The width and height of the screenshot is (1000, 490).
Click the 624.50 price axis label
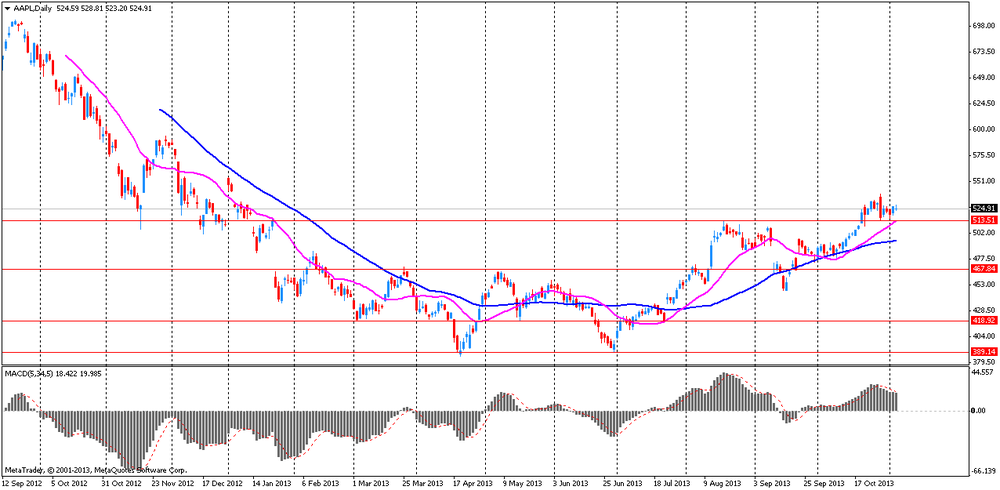983,103
